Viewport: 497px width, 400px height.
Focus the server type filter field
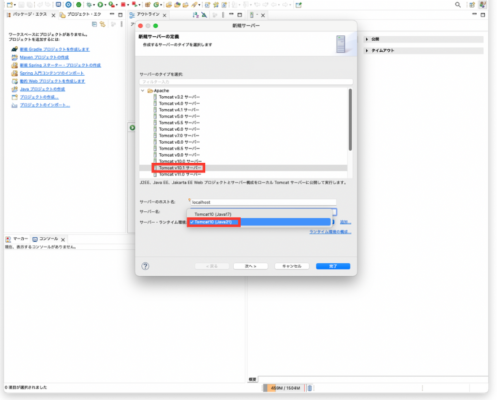coord(246,82)
